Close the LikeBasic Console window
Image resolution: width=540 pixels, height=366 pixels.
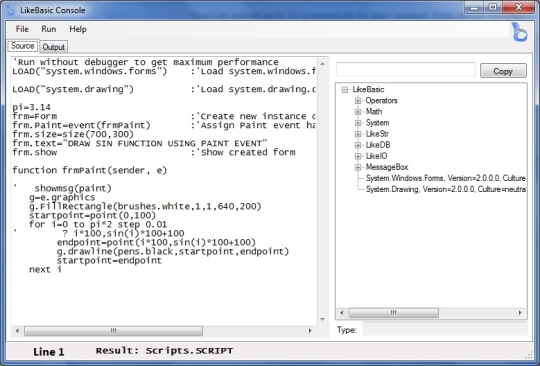point(519,7)
